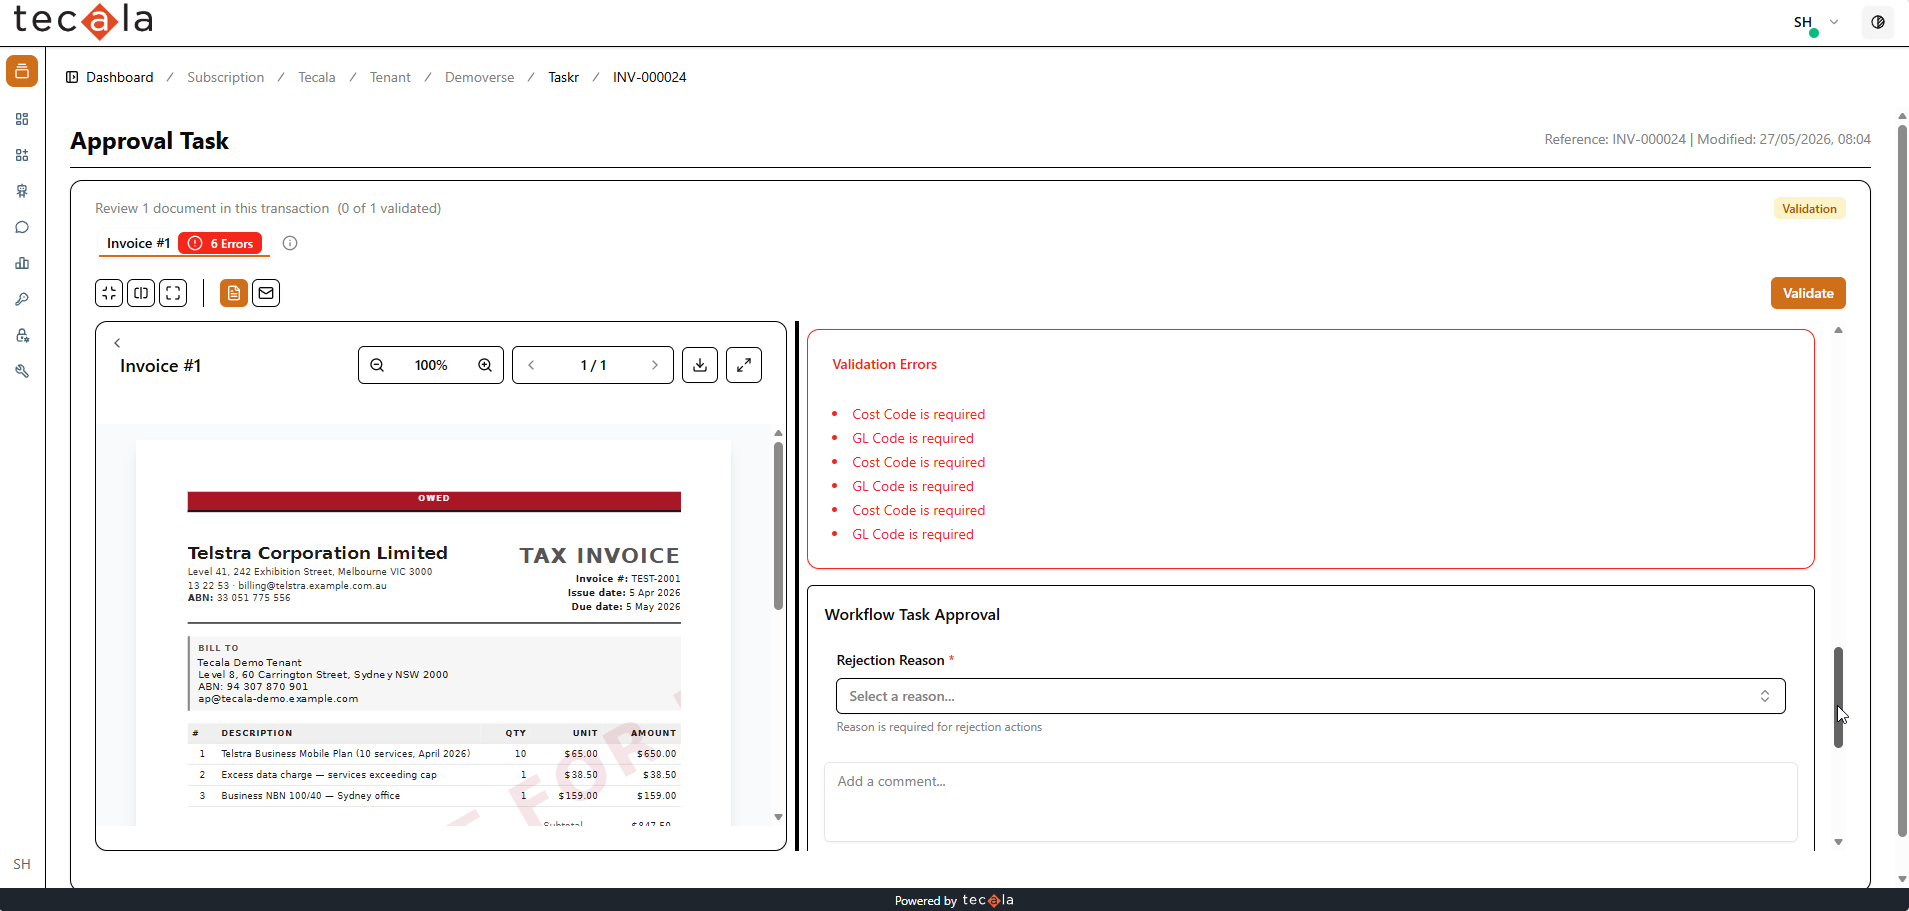This screenshot has height=911, width=1909.
Task: Open the add-widget grid-plus sidebar icon
Action: point(22,155)
